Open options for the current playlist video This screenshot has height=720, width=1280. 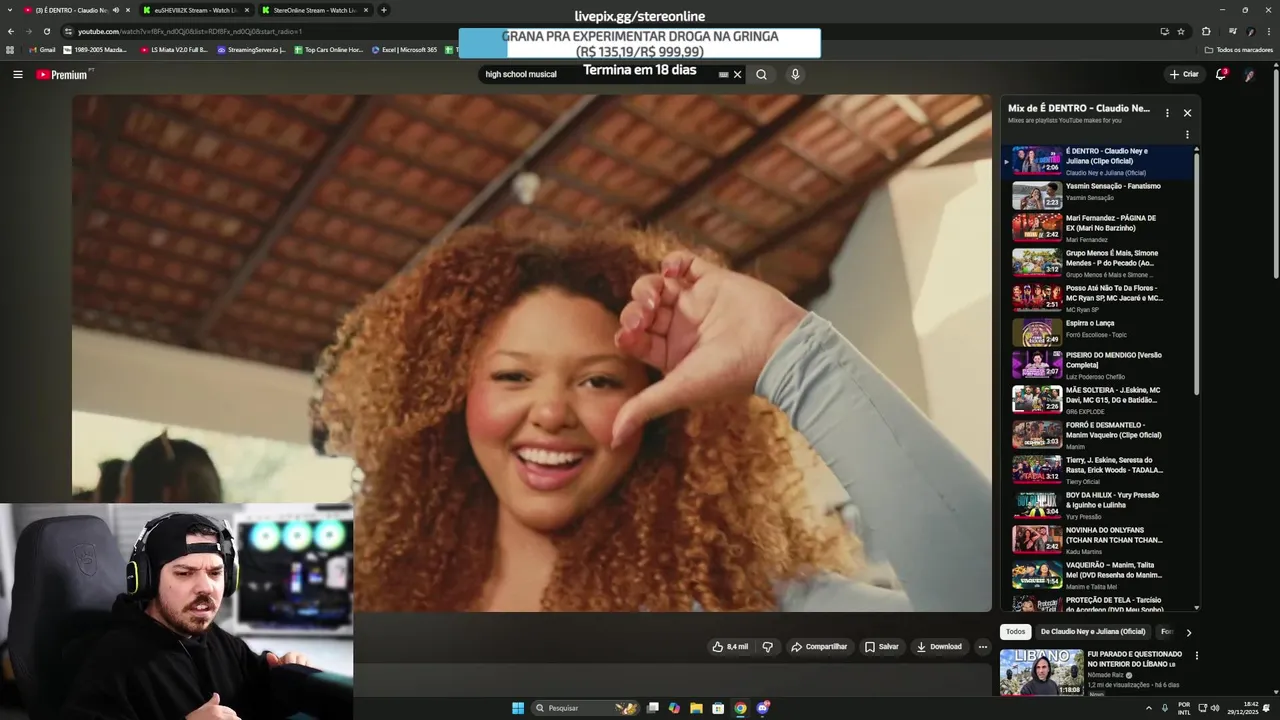click(1187, 134)
